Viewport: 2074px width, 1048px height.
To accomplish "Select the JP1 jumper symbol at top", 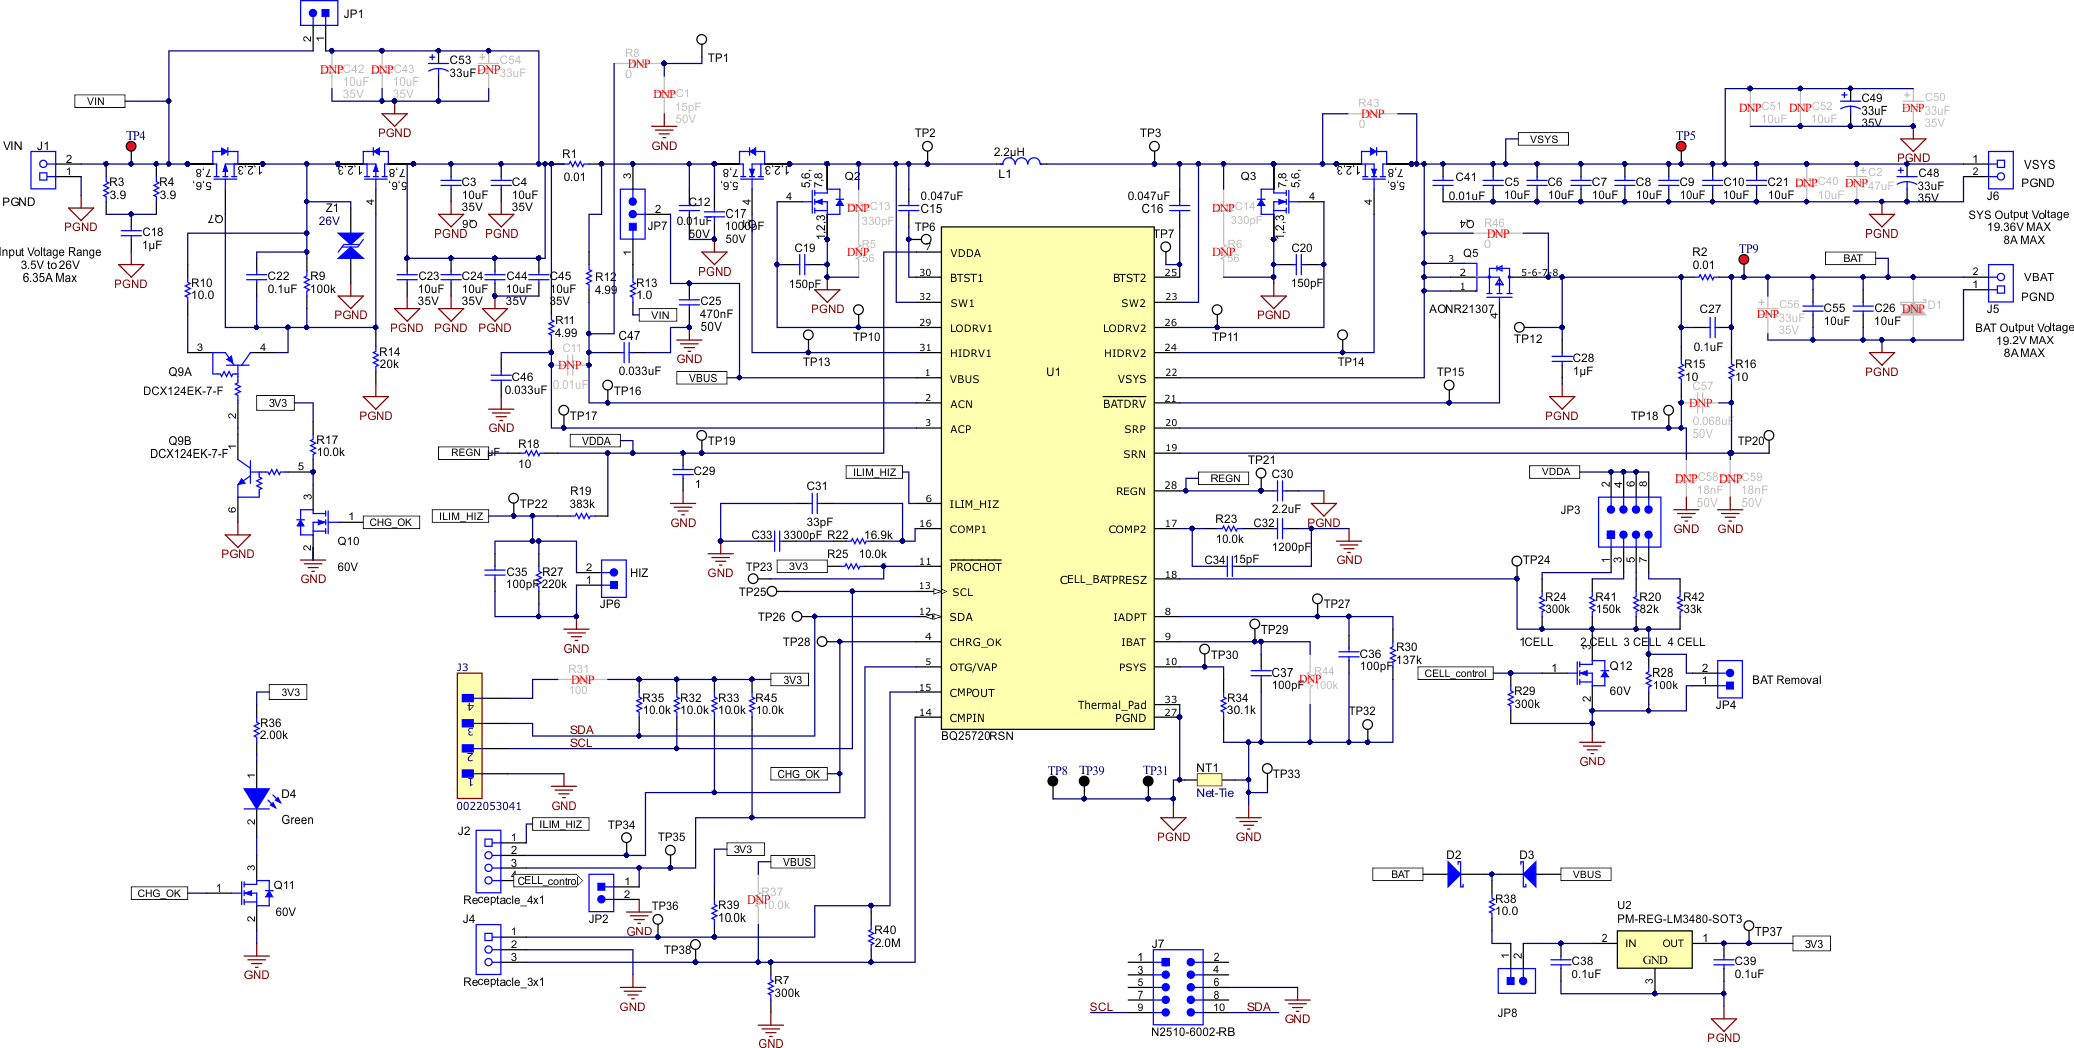I will click(319, 13).
